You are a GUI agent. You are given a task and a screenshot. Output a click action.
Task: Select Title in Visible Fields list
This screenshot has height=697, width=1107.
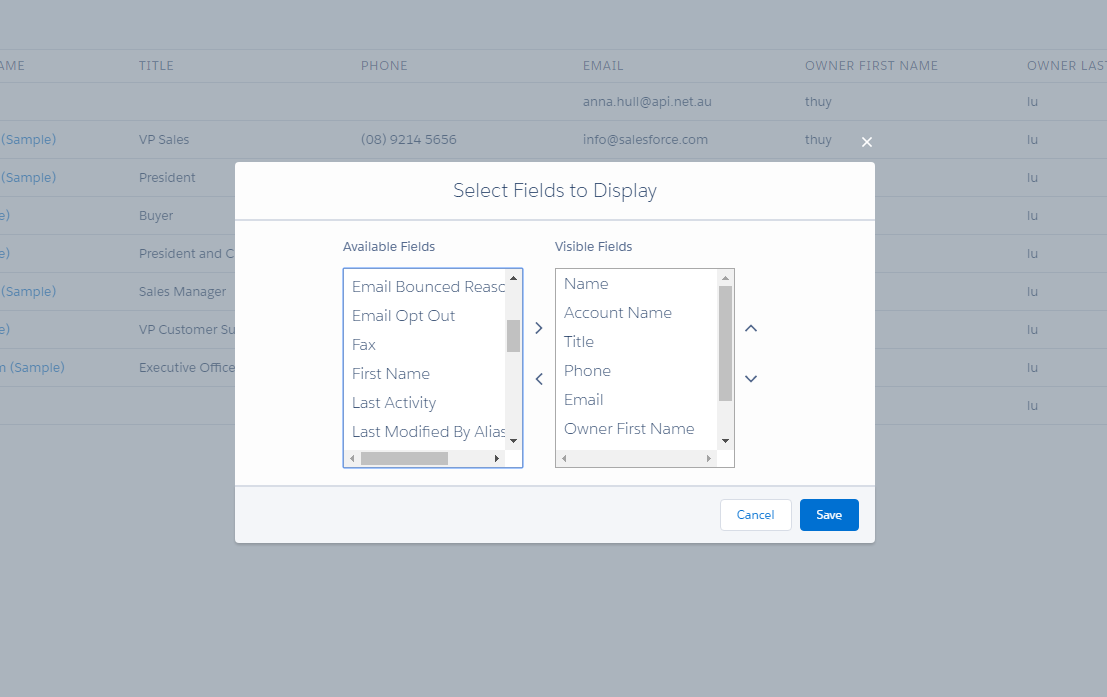point(579,342)
